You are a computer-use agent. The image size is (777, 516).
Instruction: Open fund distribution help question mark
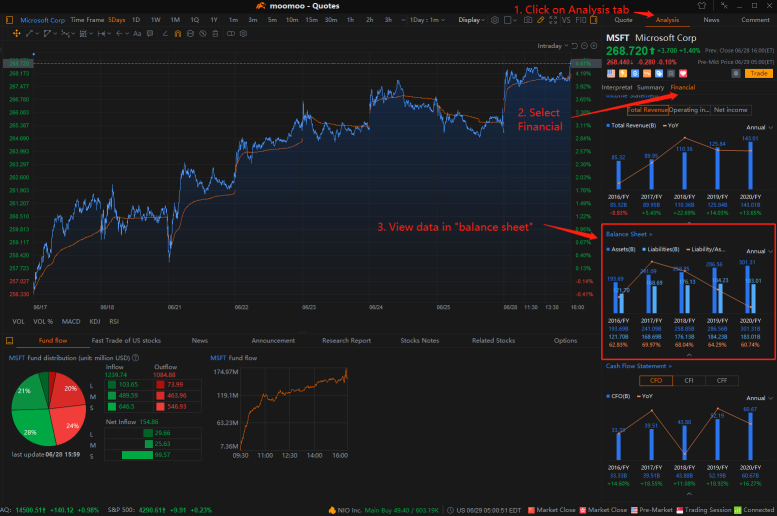[x=136, y=357]
